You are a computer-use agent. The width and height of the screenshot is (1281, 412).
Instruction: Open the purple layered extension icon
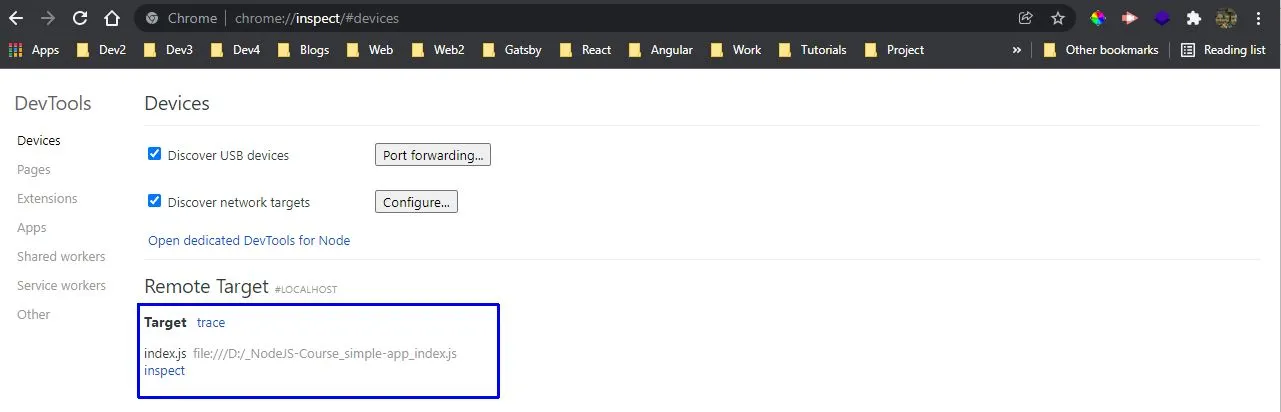(1161, 18)
